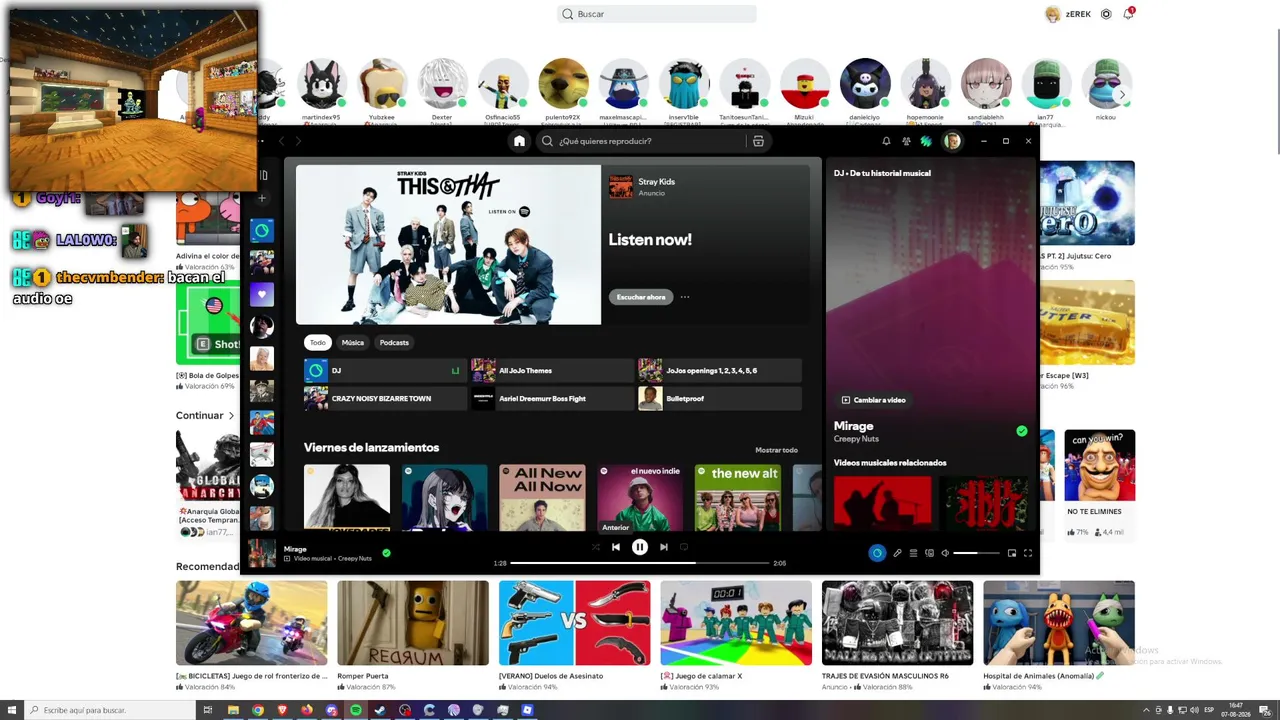Show hidden system tray icons
Screen dimensions: 1280x720
(1146, 710)
